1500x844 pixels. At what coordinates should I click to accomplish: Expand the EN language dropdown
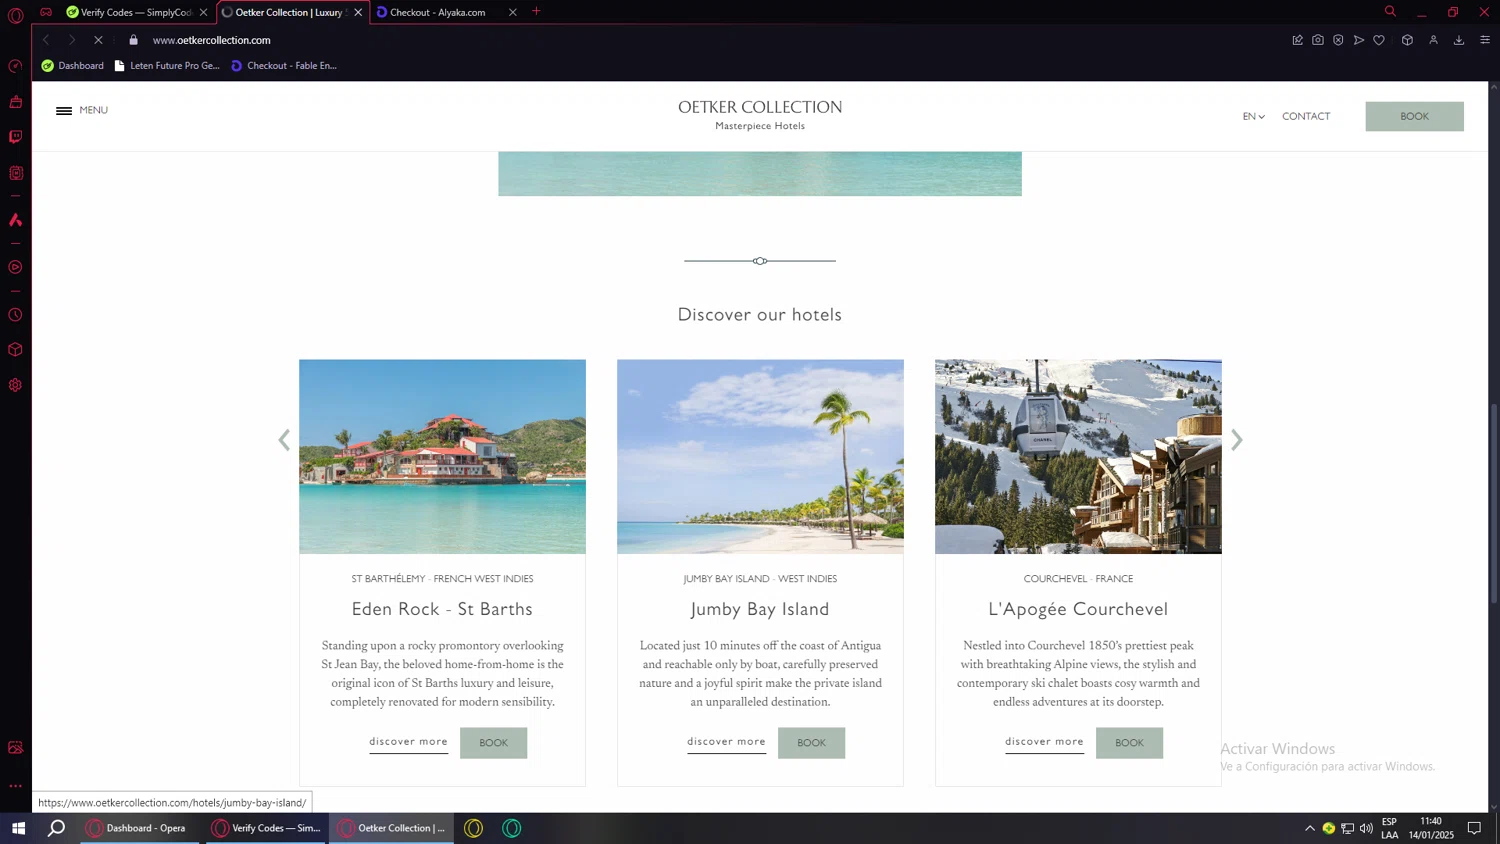point(1253,116)
